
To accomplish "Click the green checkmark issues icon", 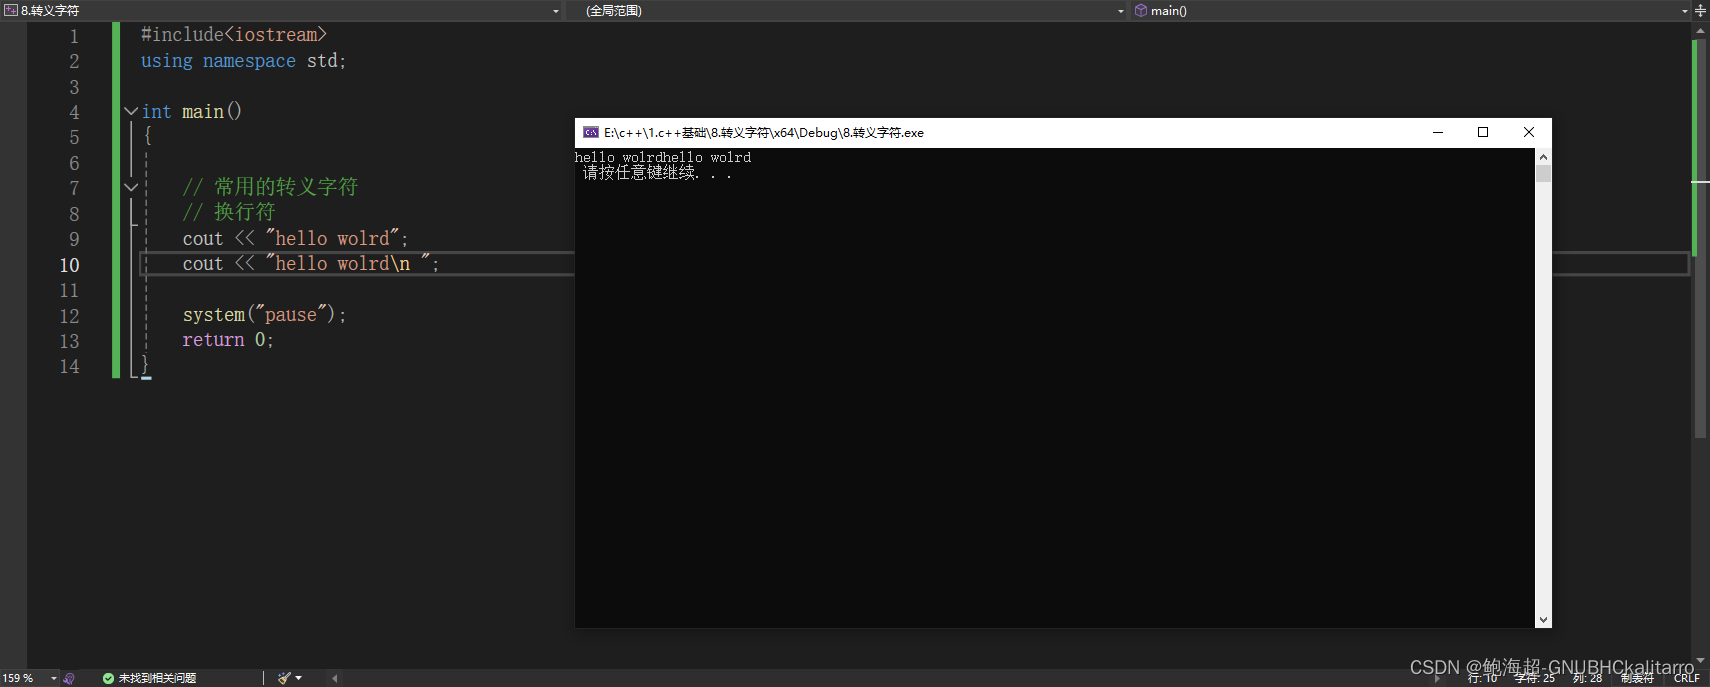I will 108,678.
